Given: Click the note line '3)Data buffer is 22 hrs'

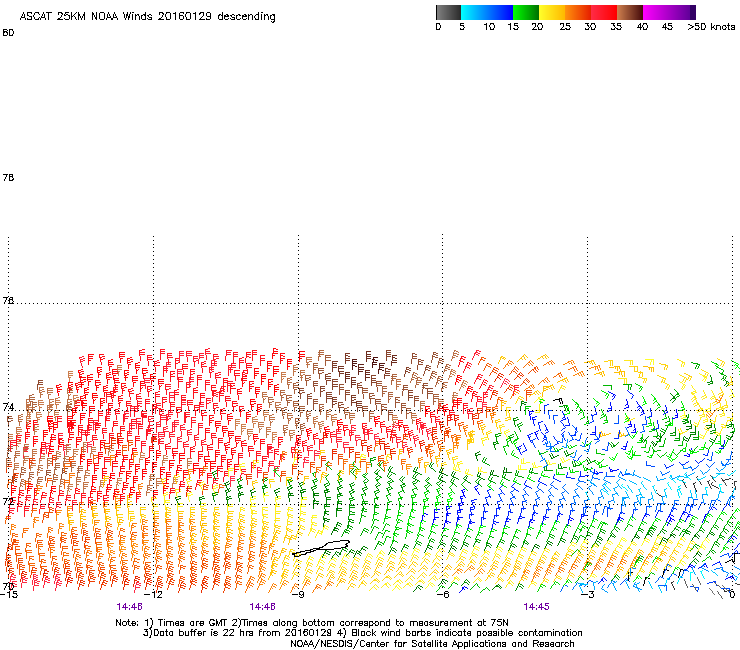Looking at the screenshot, I should pos(362,633).
